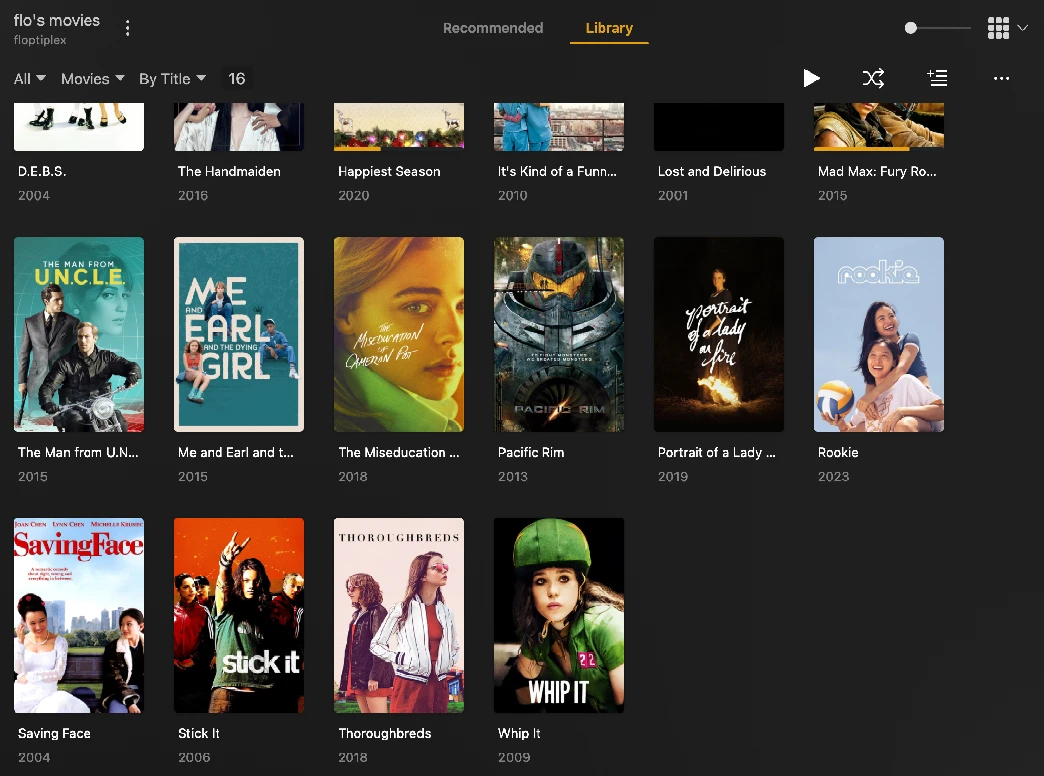Click the 16 item count badge

(236, 78)
